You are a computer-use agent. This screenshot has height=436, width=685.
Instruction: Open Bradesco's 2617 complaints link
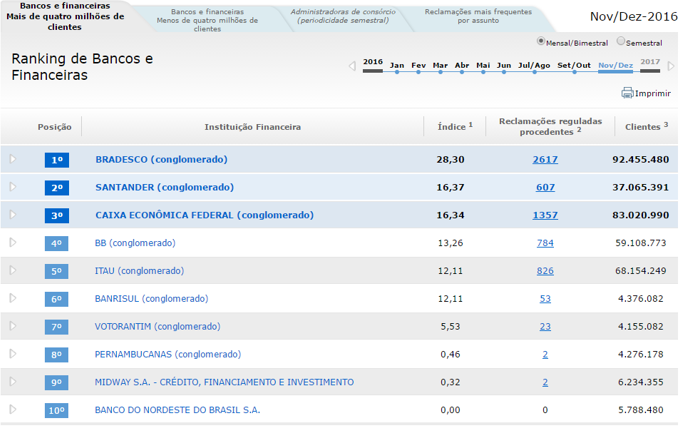tap(545, 160)
